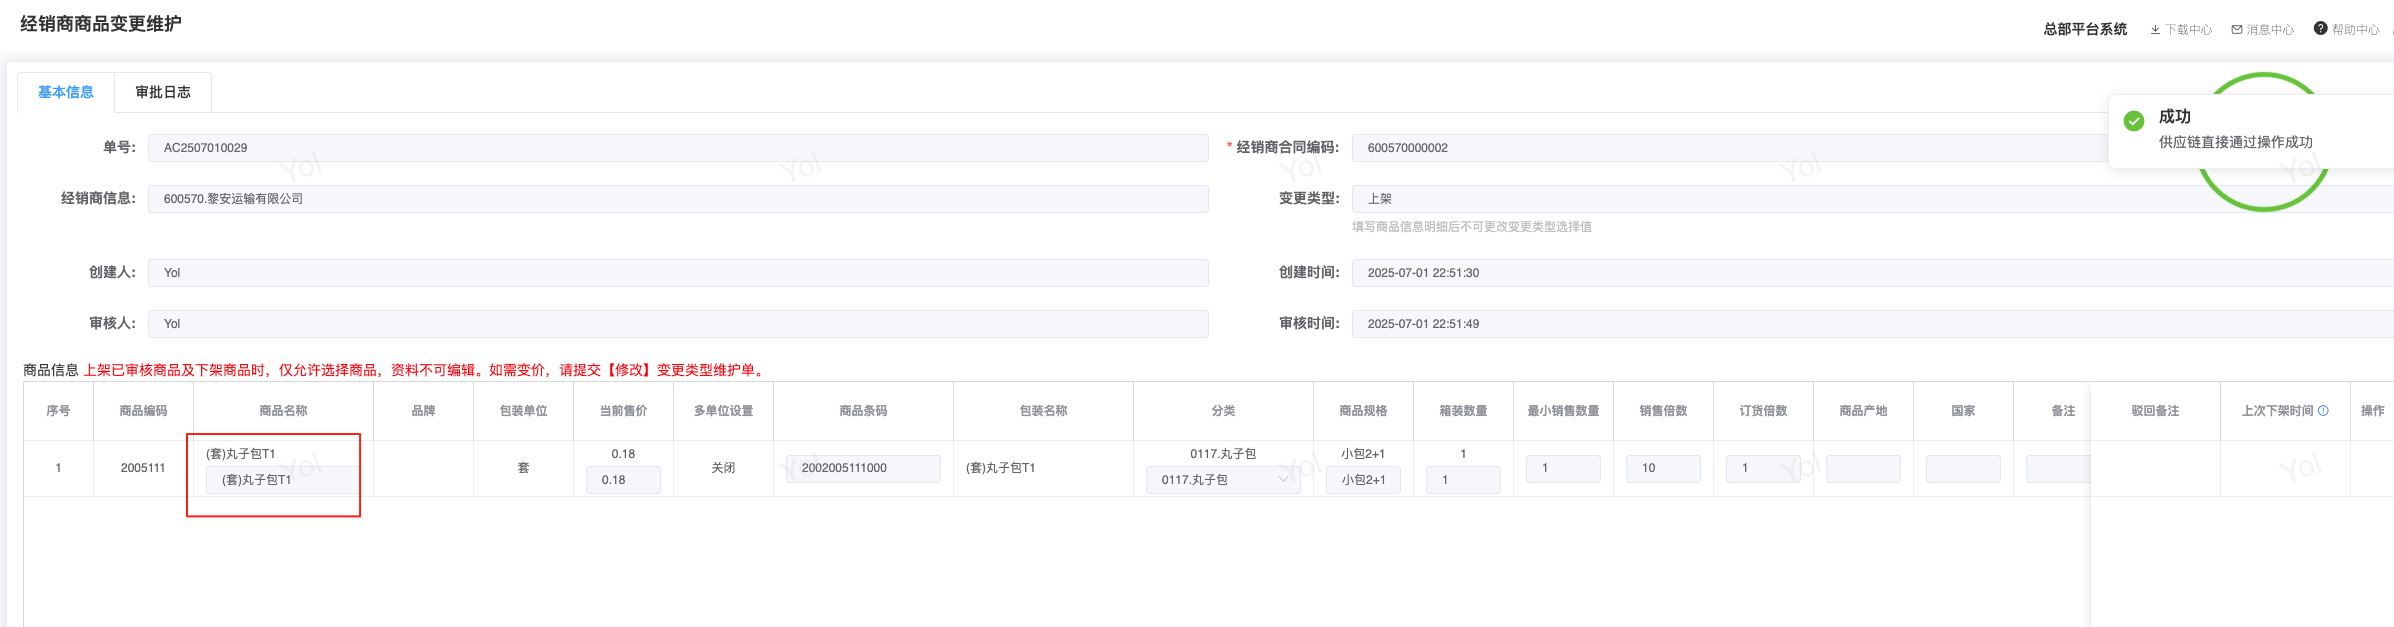Click the 经销商信息 field 600570.黎安运输有限公司

click(x=678, y=199)
